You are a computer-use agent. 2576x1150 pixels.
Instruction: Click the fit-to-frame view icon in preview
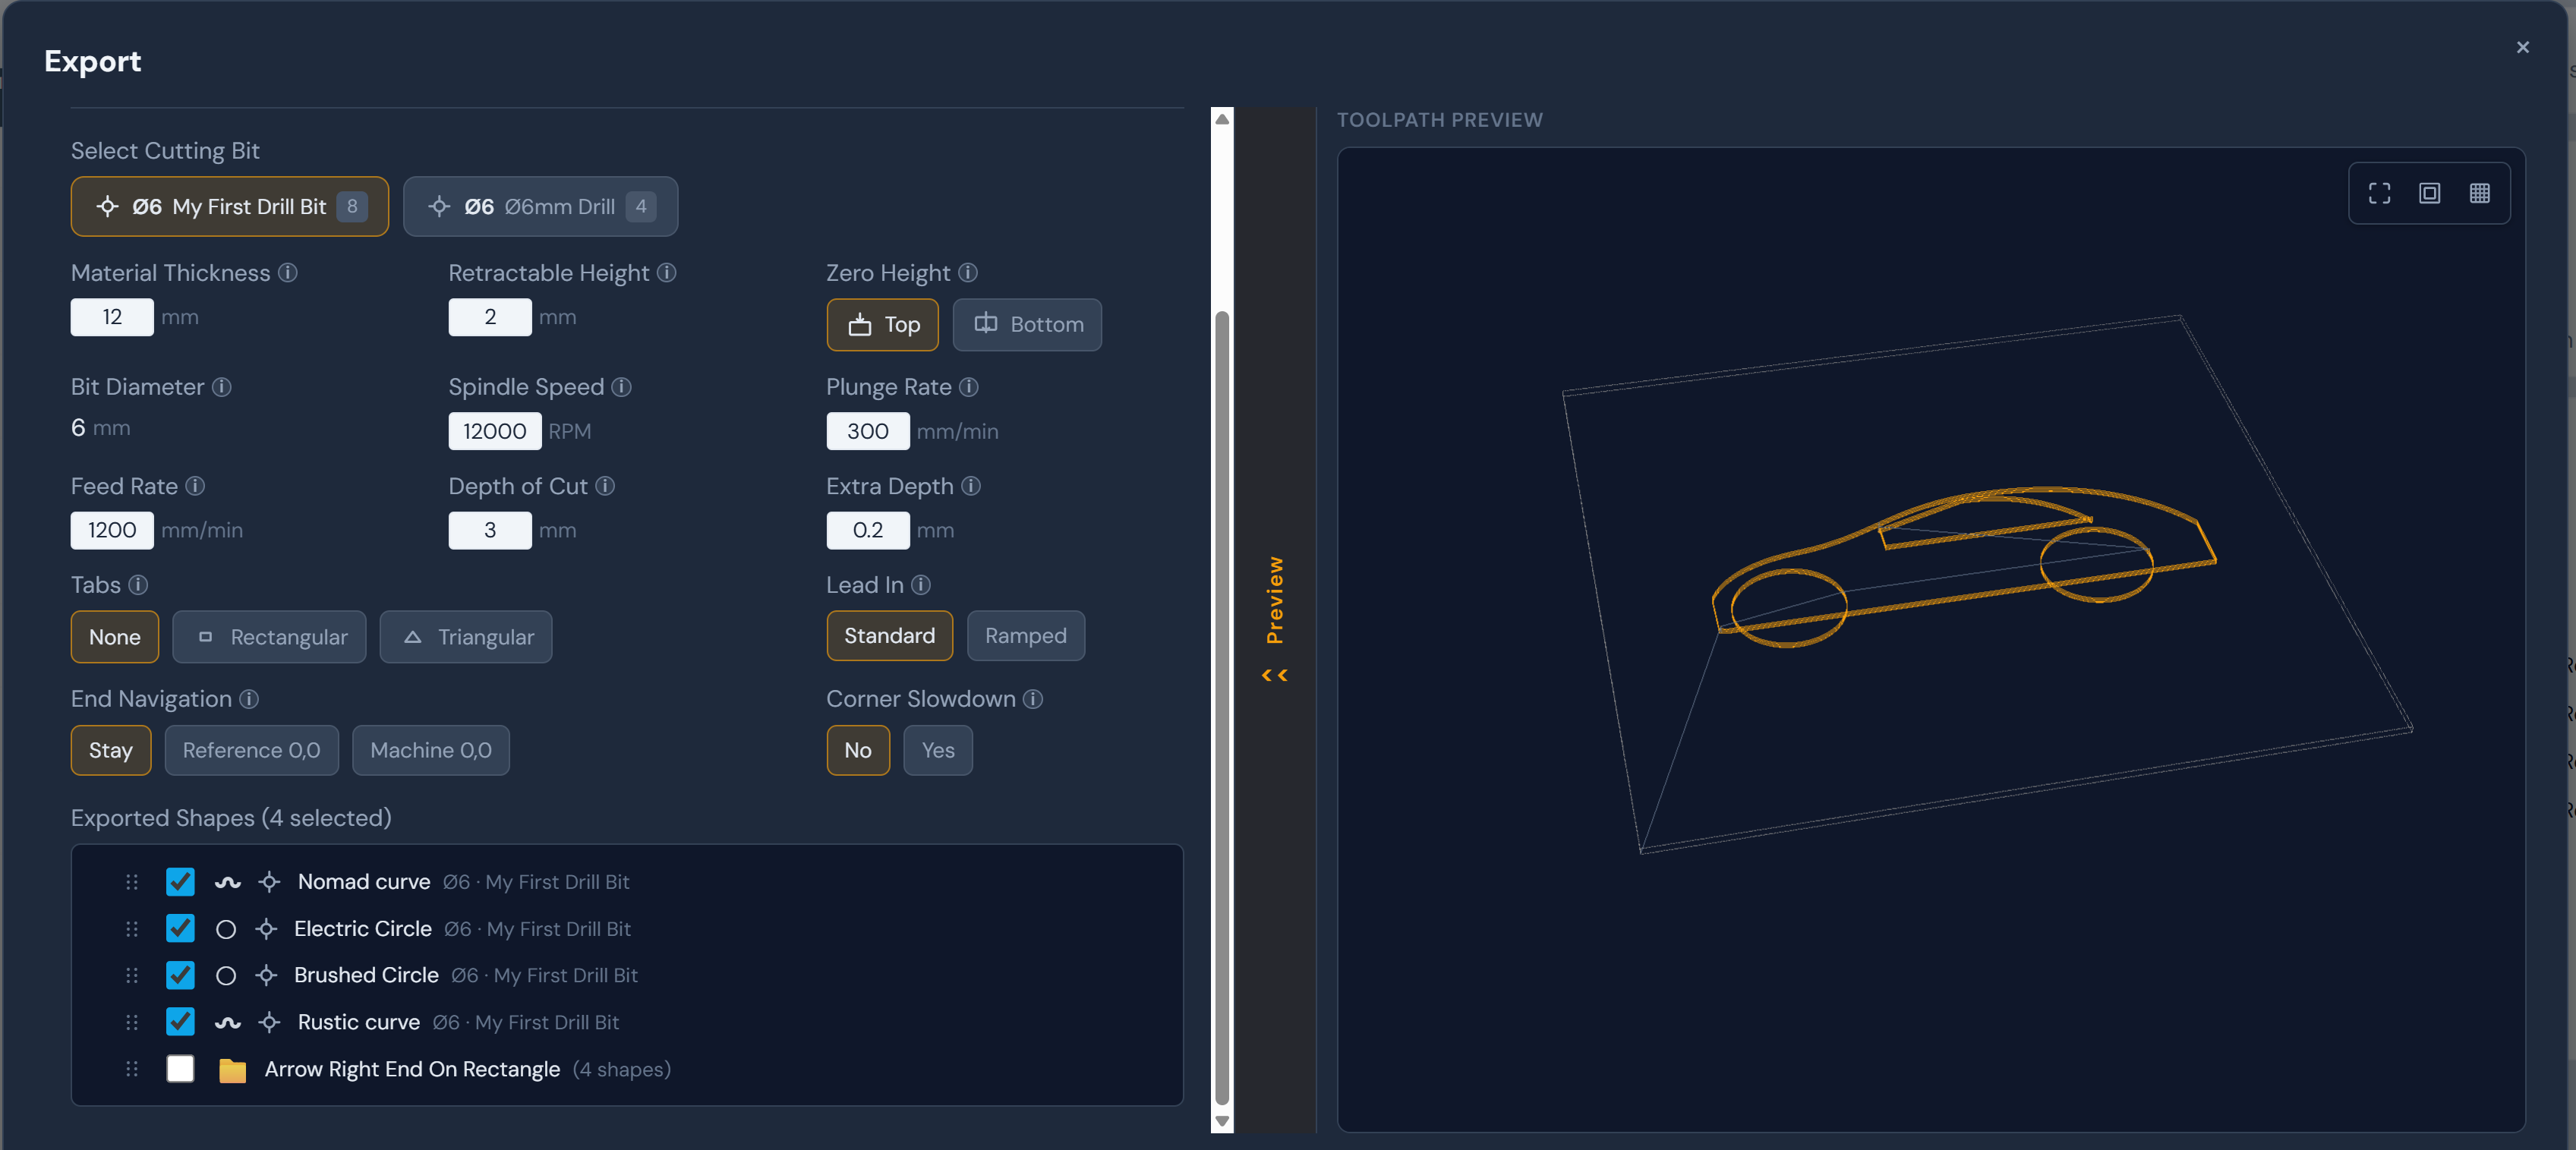pos(2429,193)
